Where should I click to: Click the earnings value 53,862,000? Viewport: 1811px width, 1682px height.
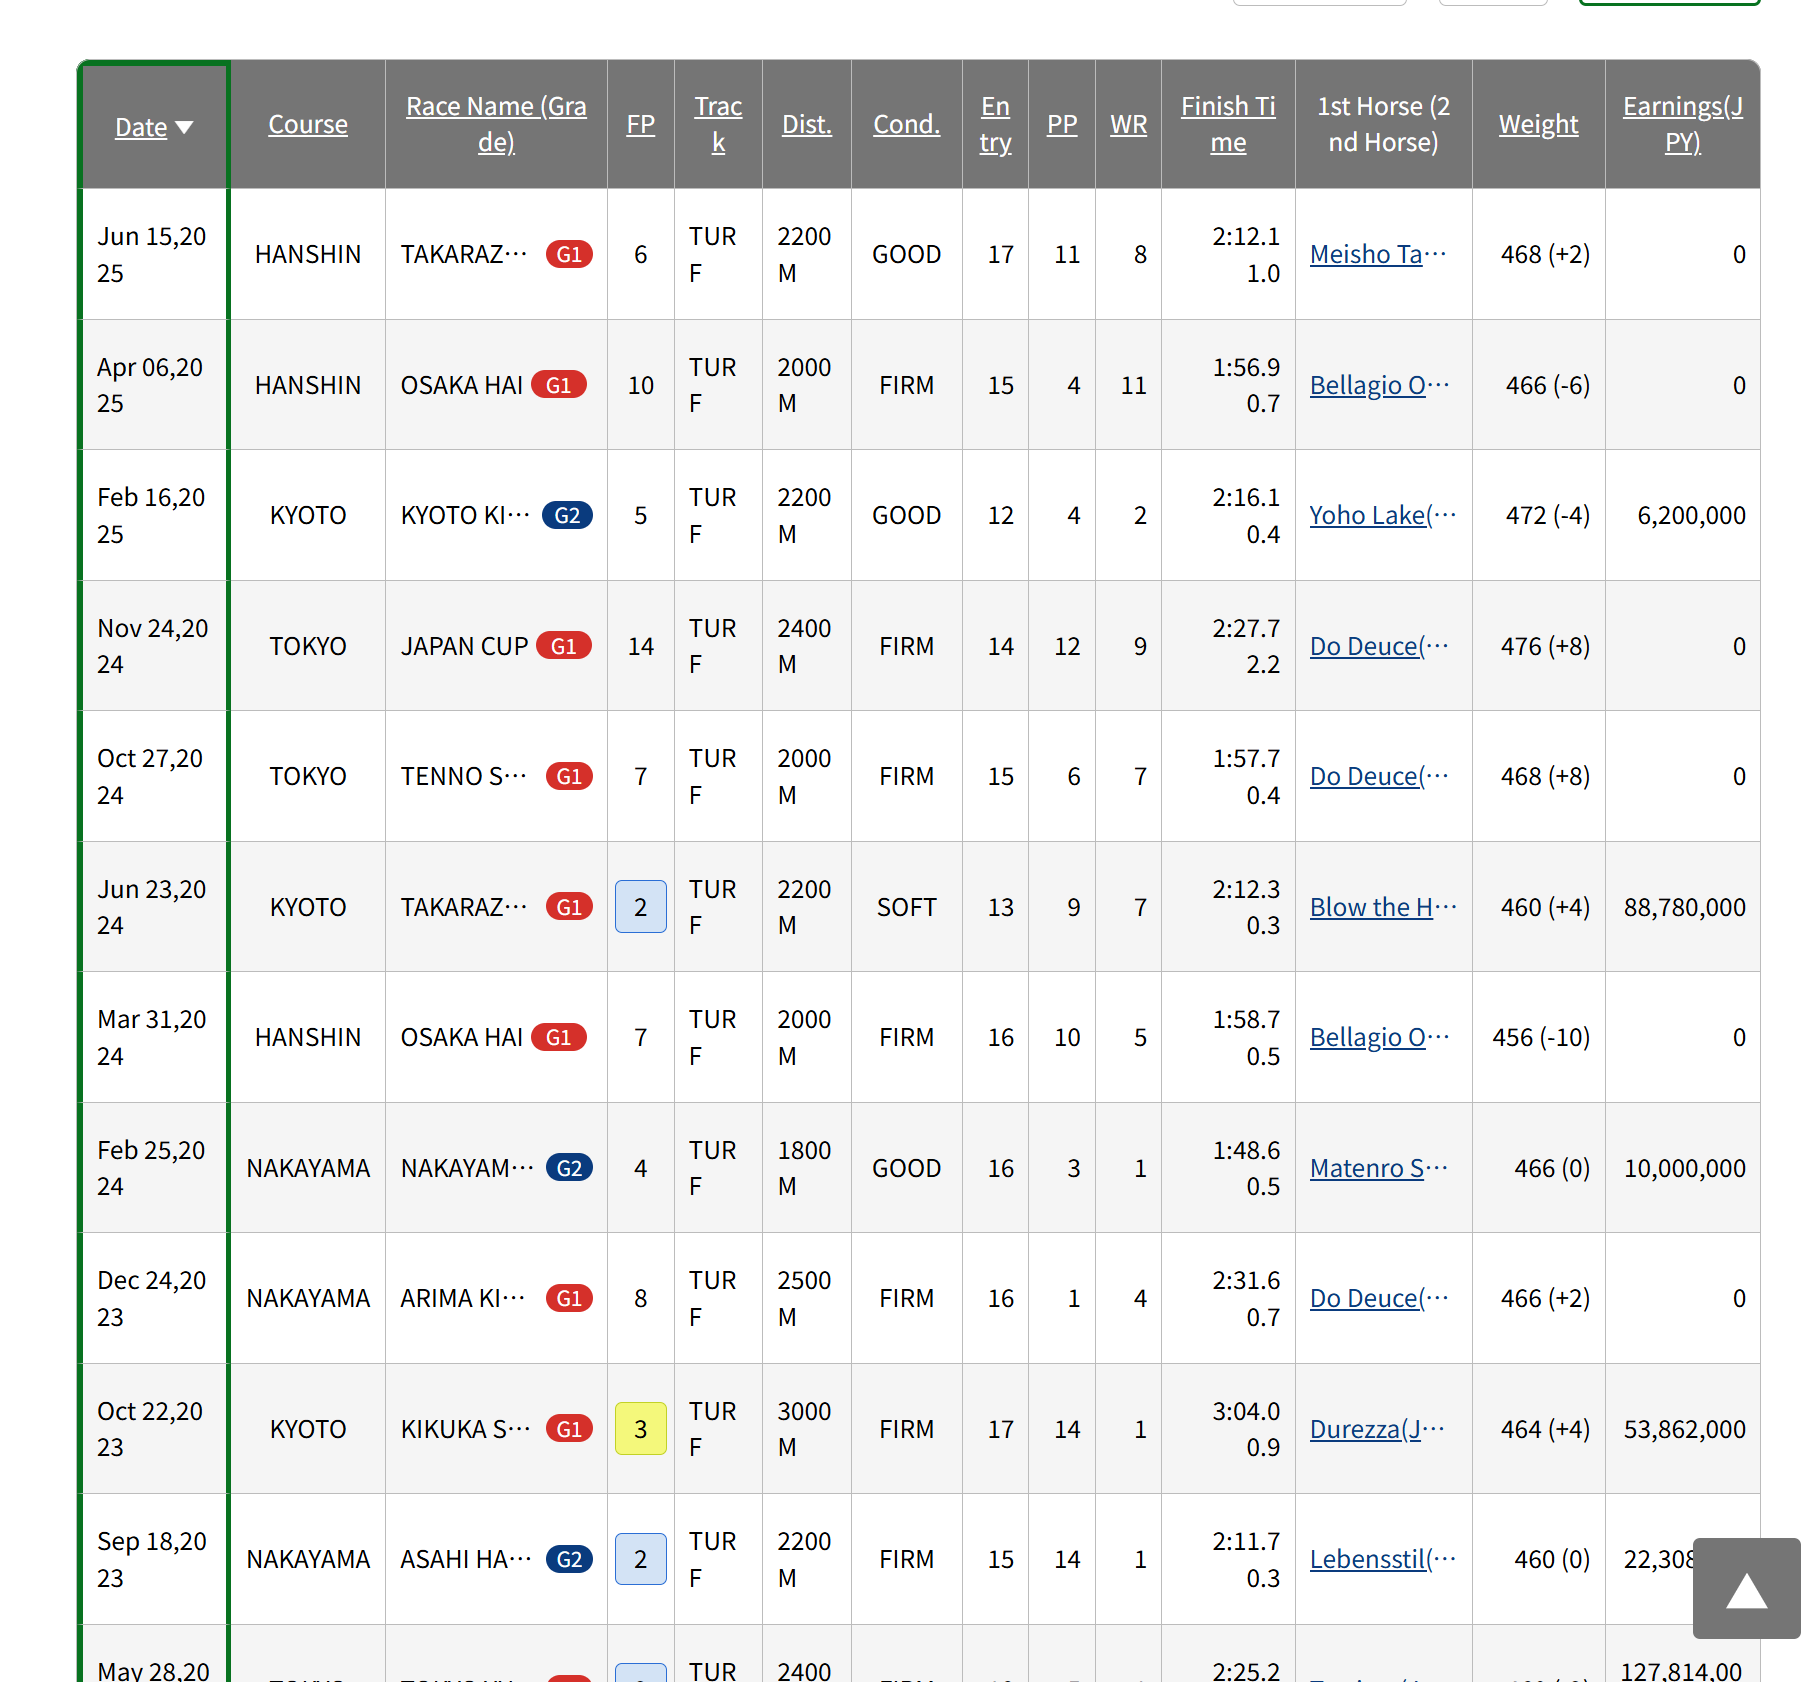pyautogui.click(x=1684, y=1429)
